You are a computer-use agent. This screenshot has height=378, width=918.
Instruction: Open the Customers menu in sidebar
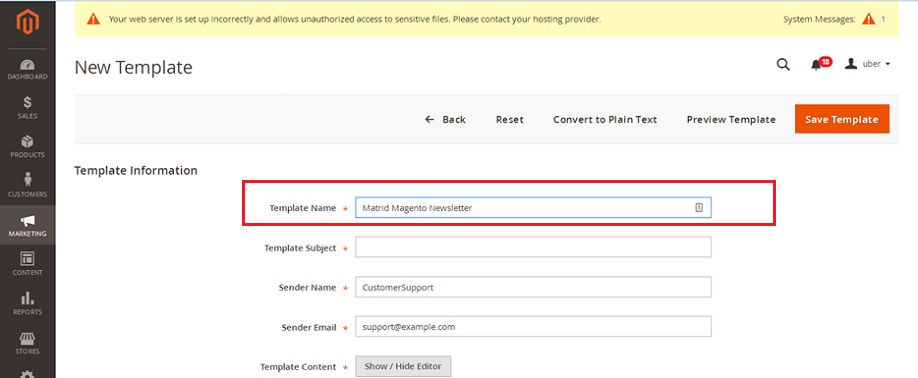tap(28, 186)
